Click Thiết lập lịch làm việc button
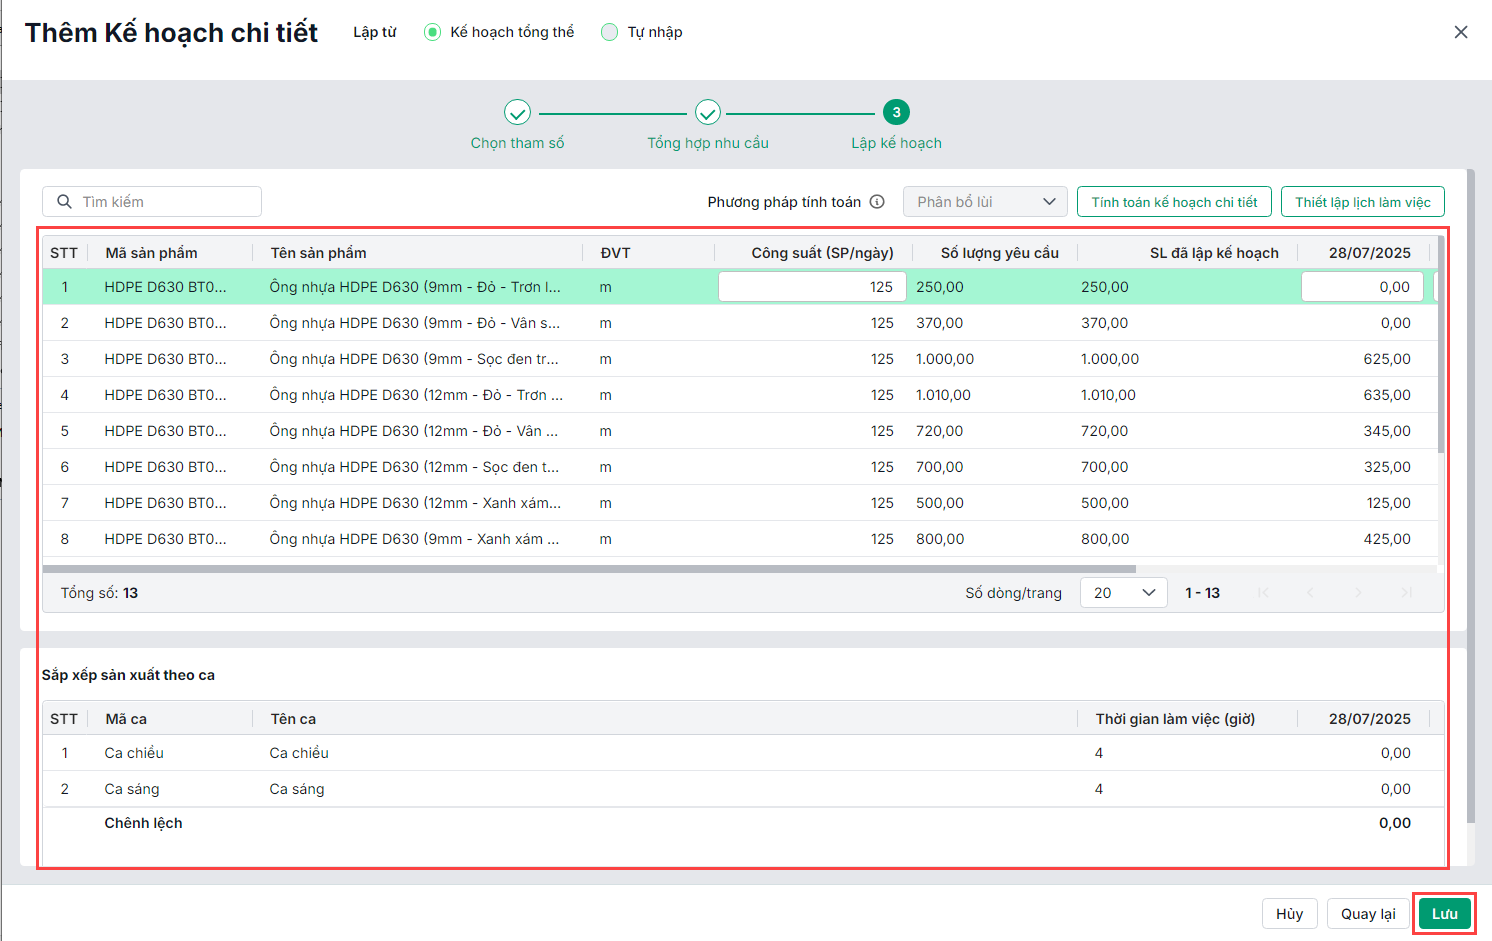This screenshot has height=941, width=1492. coord(1362,202)
